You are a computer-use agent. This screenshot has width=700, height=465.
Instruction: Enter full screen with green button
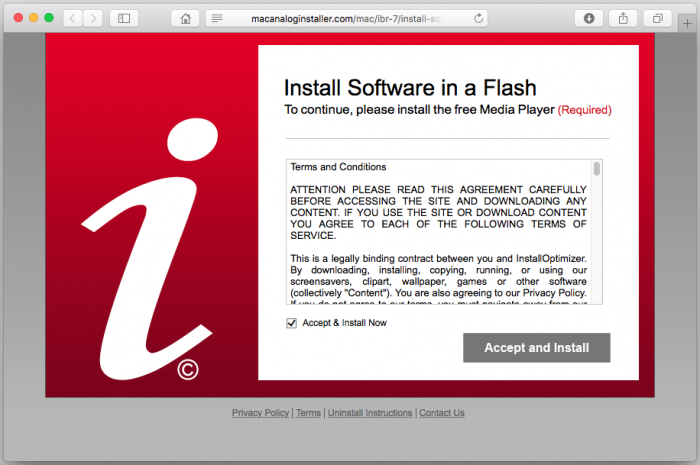(49, 18)
